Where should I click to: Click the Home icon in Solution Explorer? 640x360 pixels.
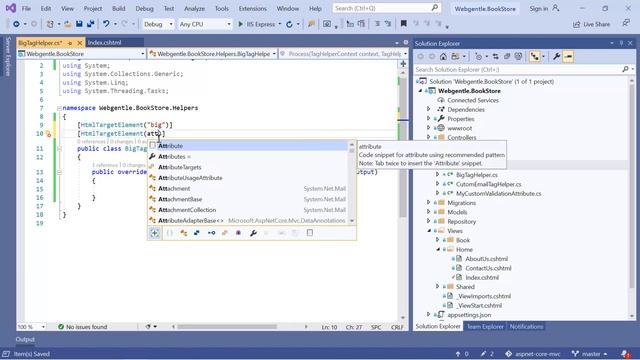click(443, 56)
